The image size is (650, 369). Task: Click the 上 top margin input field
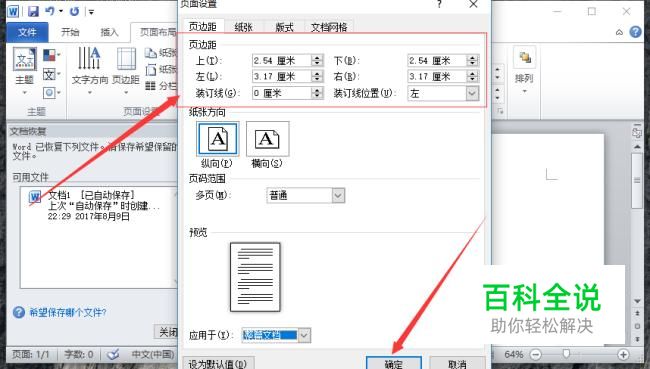(x=282, y=61)
